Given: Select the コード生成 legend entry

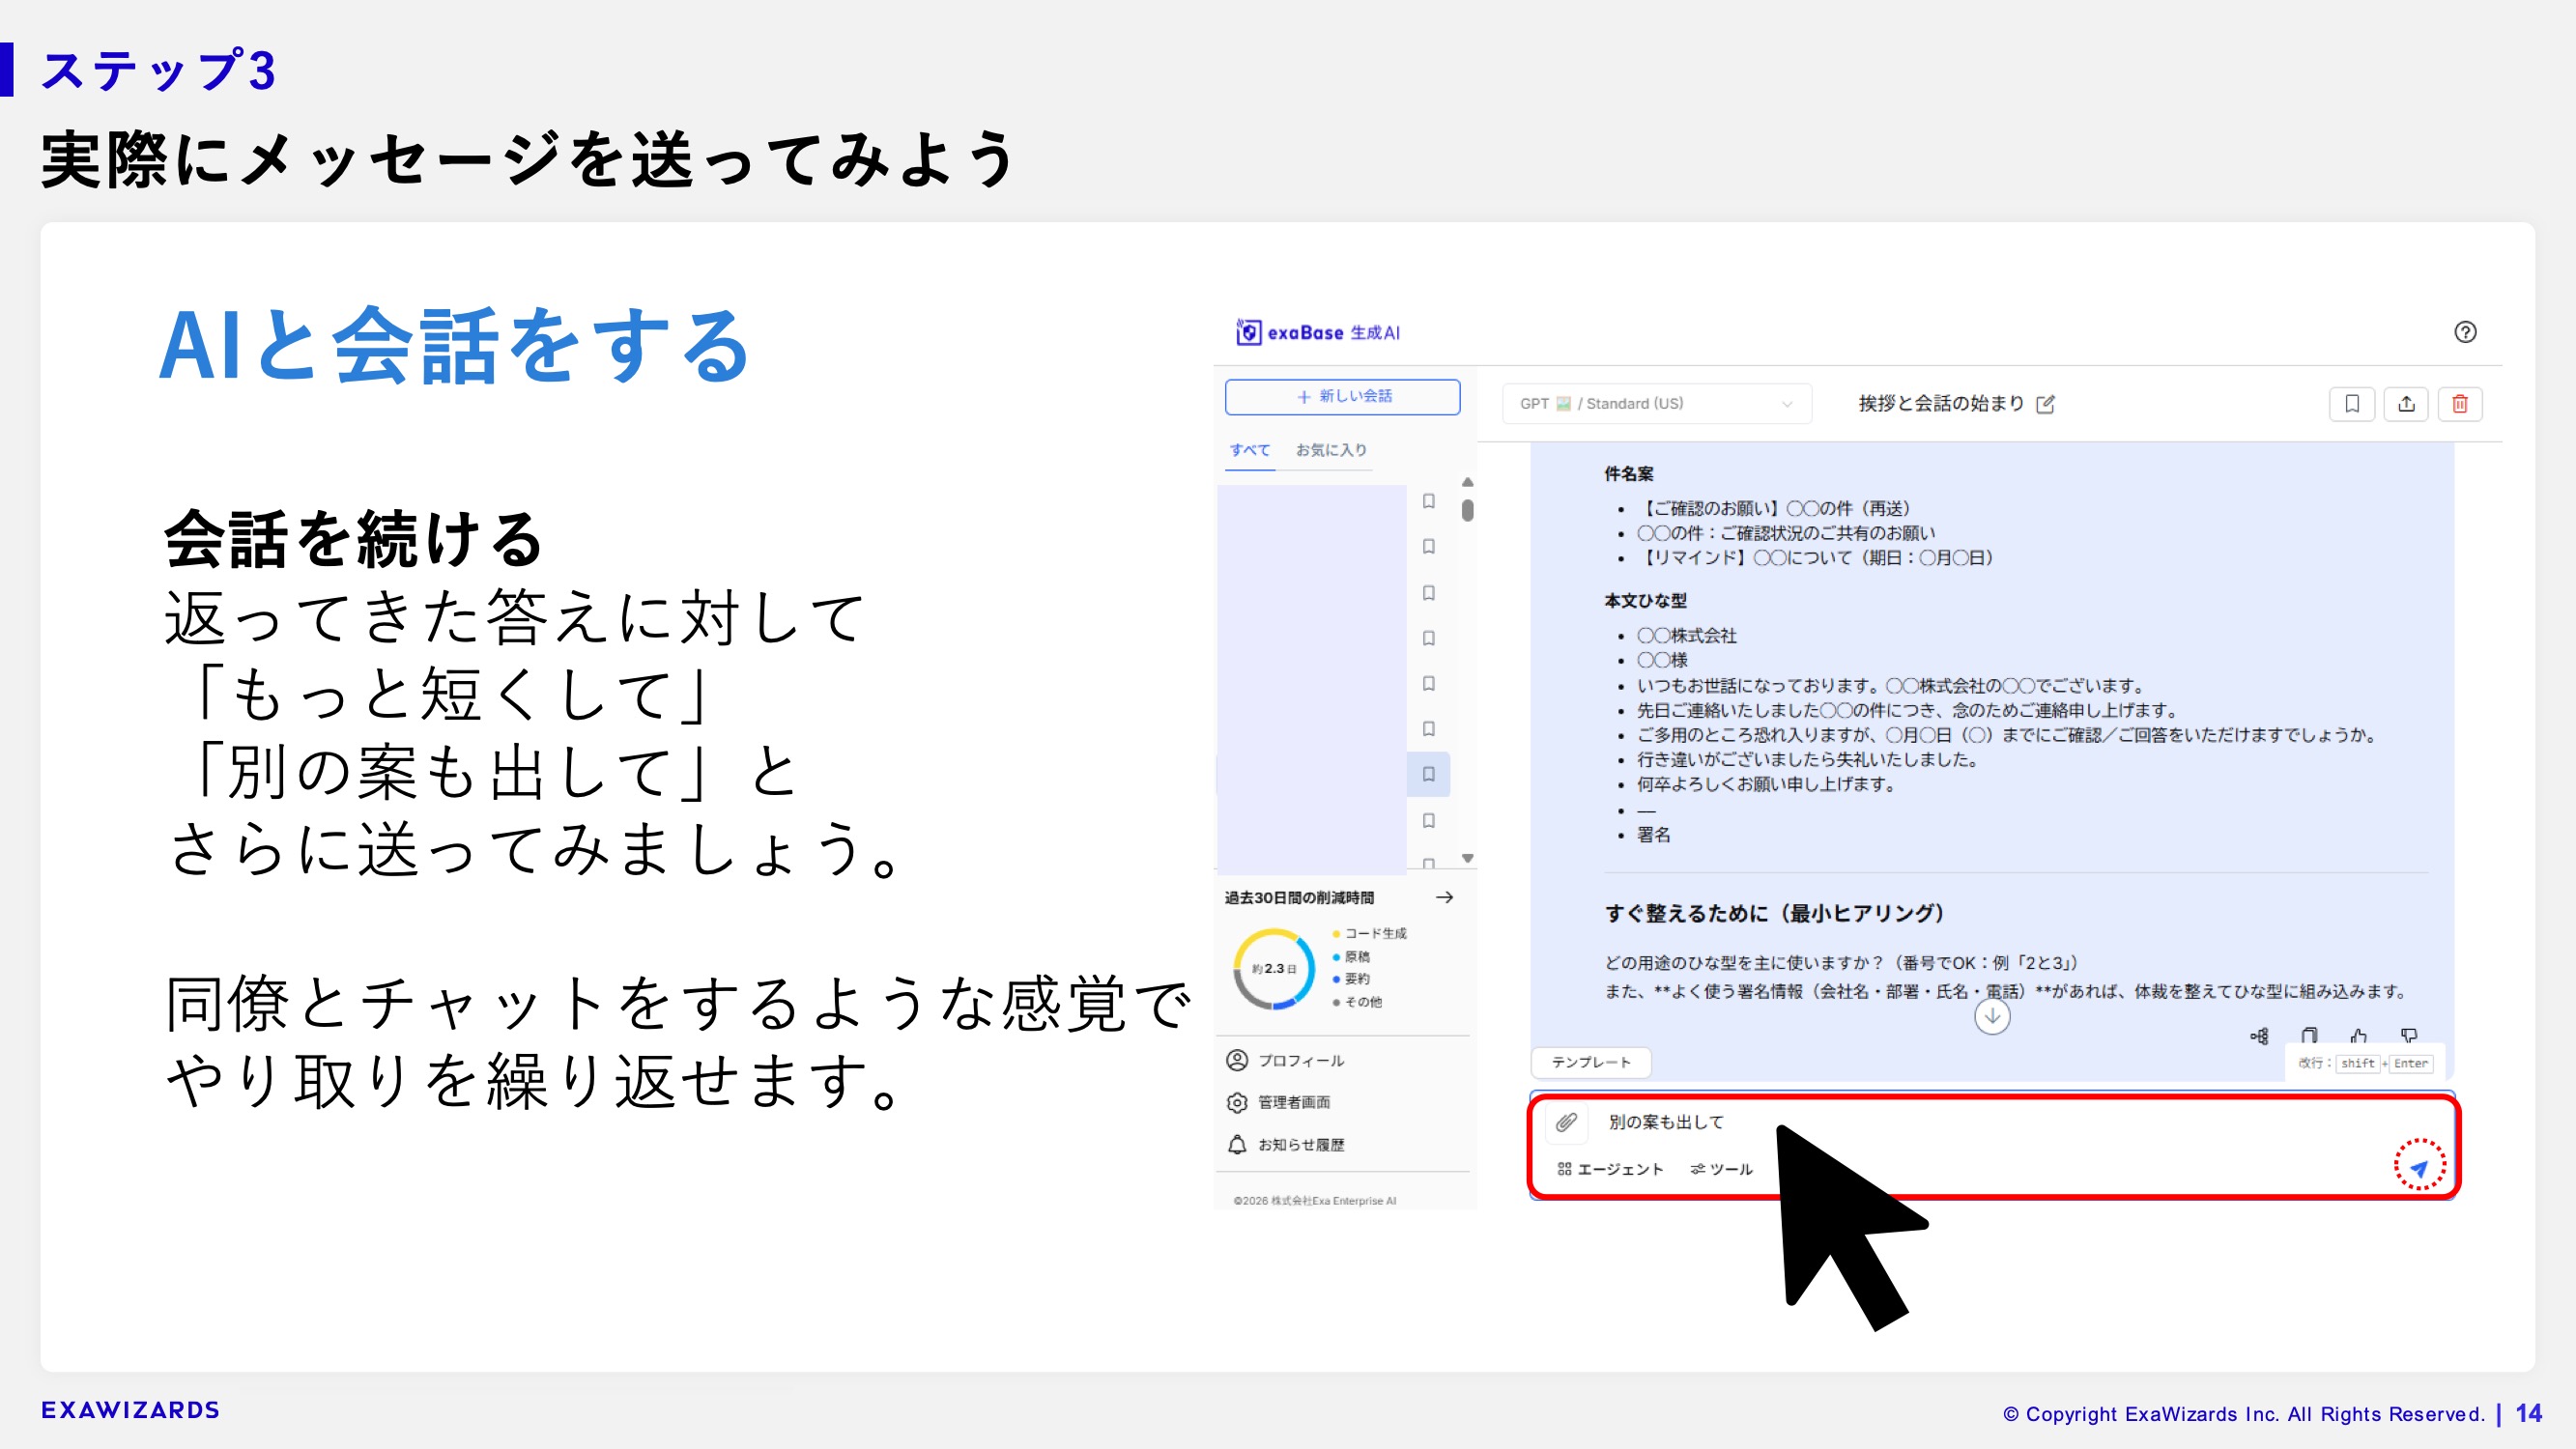Looking at the screenshot, I should point(1369,933).
